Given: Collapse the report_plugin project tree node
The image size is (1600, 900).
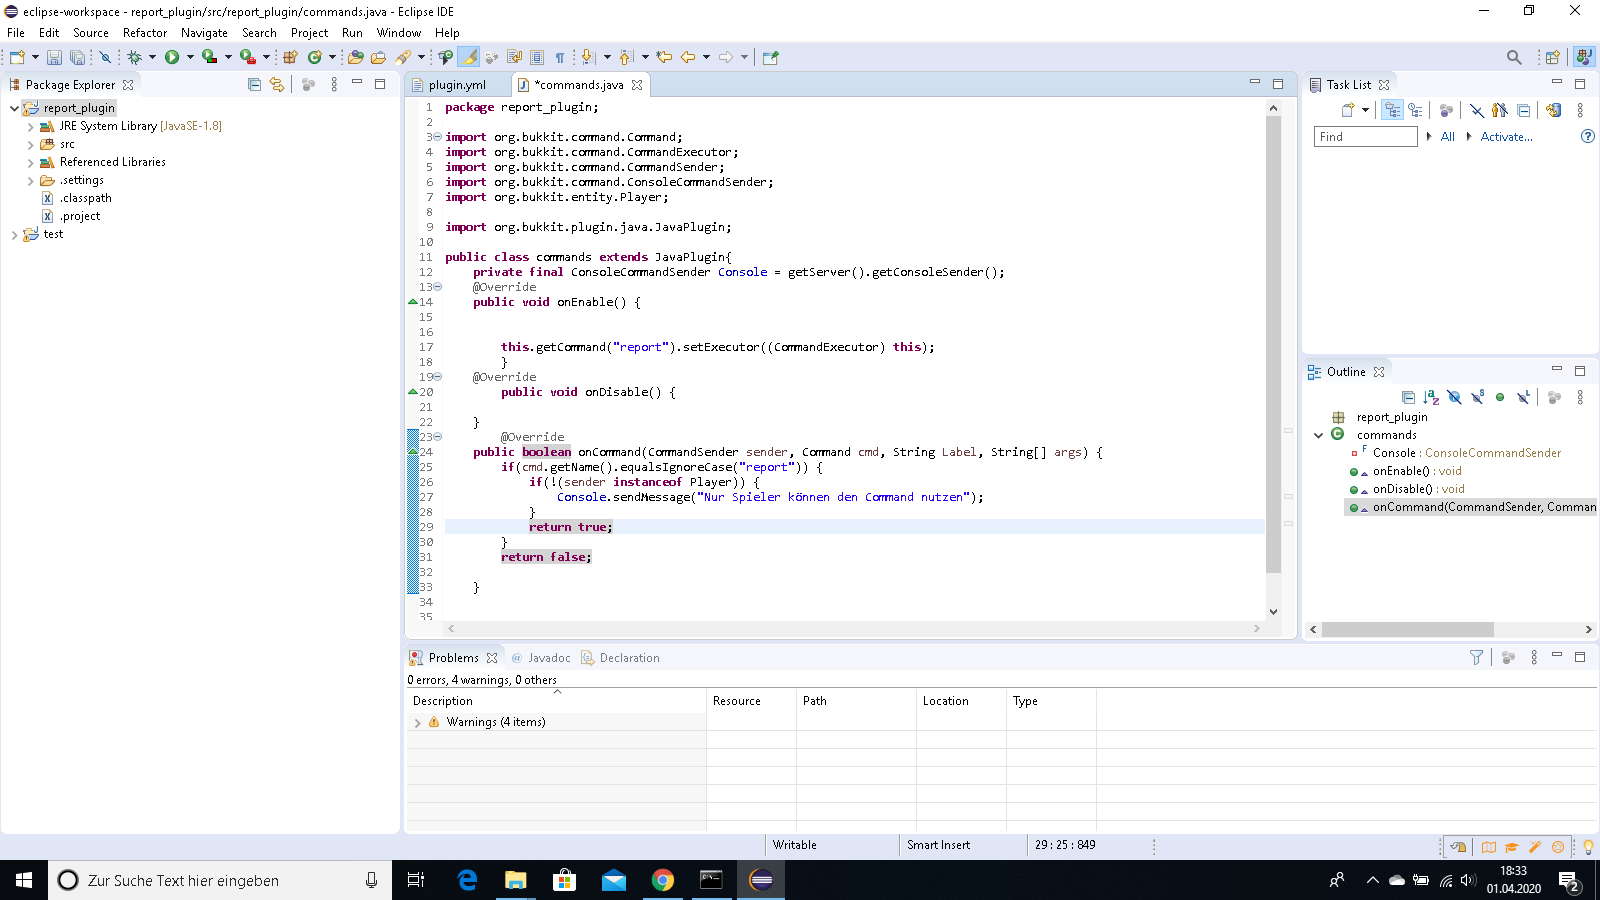Looking at the screenshot, I should pos(14,108).
